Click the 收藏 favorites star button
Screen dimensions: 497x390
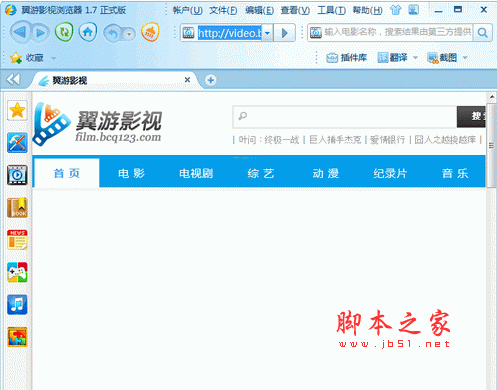tap(27, 58)
